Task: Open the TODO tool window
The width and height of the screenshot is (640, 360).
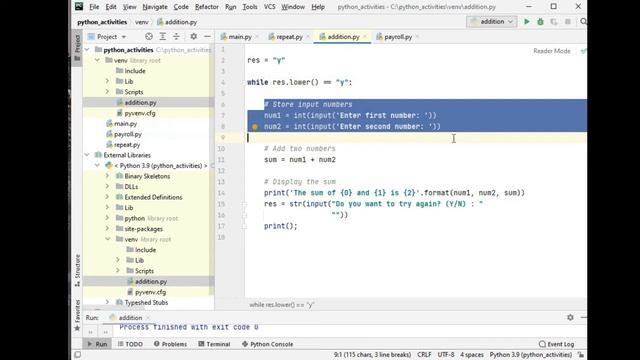Action: (130, 344)
